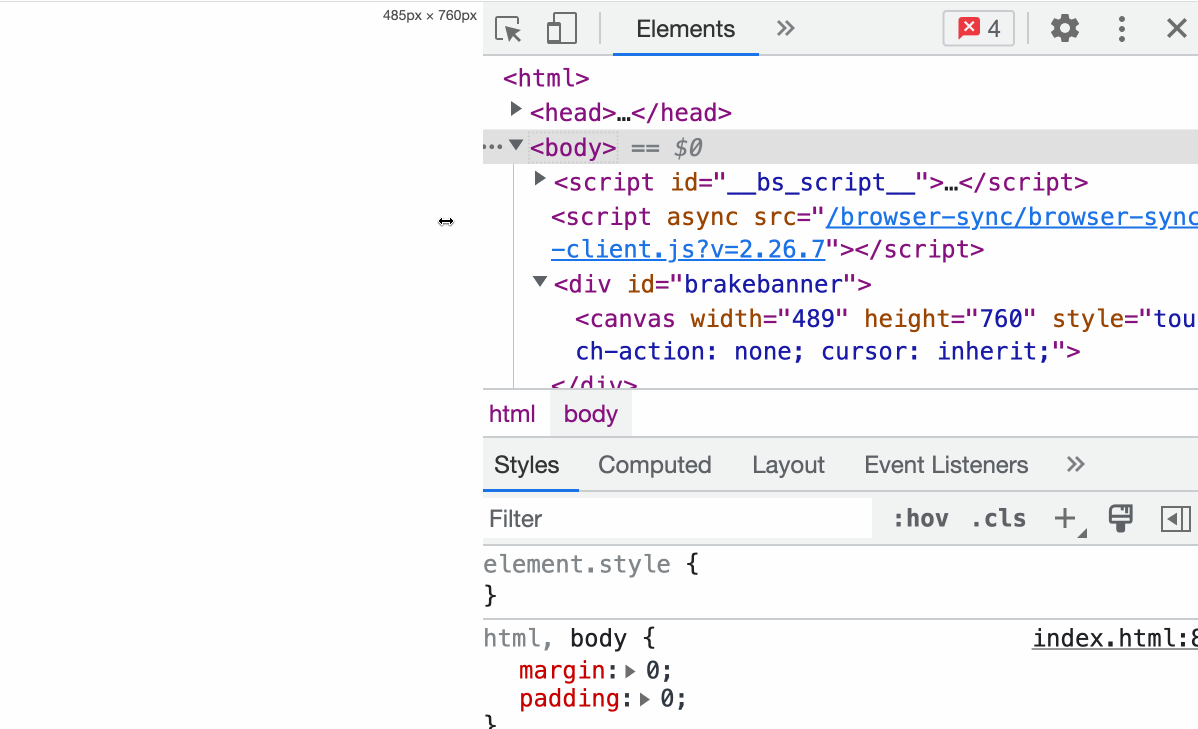
Task: Expand the __bs_script__ script node
Action: coord(540,180)
